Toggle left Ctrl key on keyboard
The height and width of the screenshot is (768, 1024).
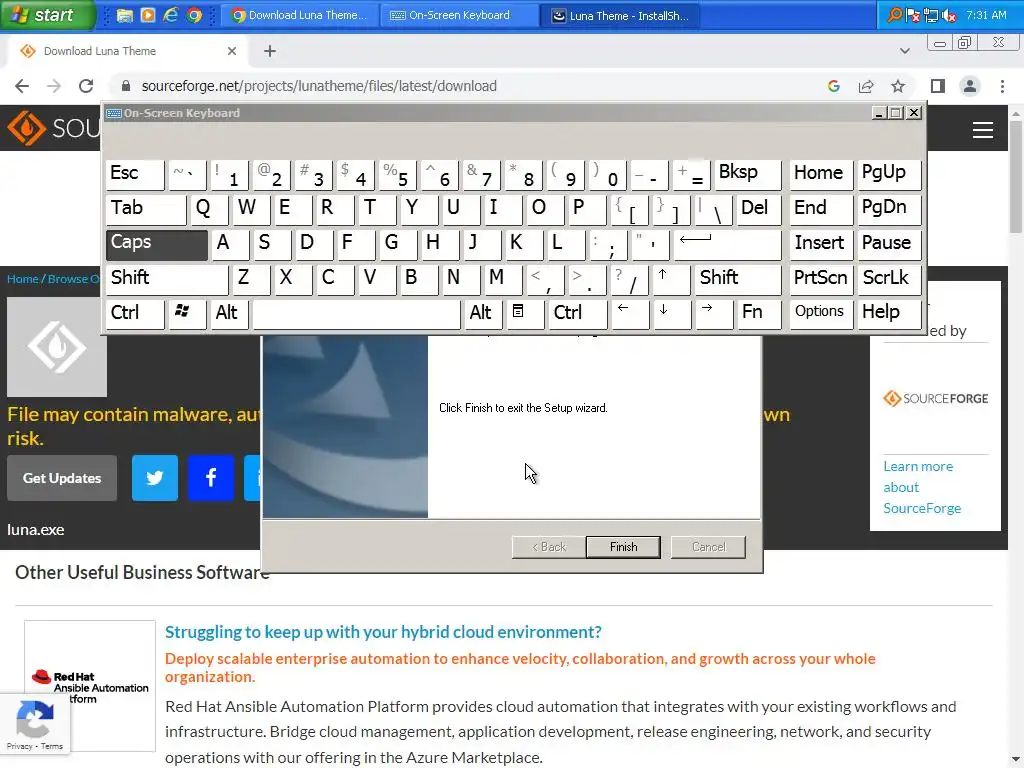(x=135, y=314)
